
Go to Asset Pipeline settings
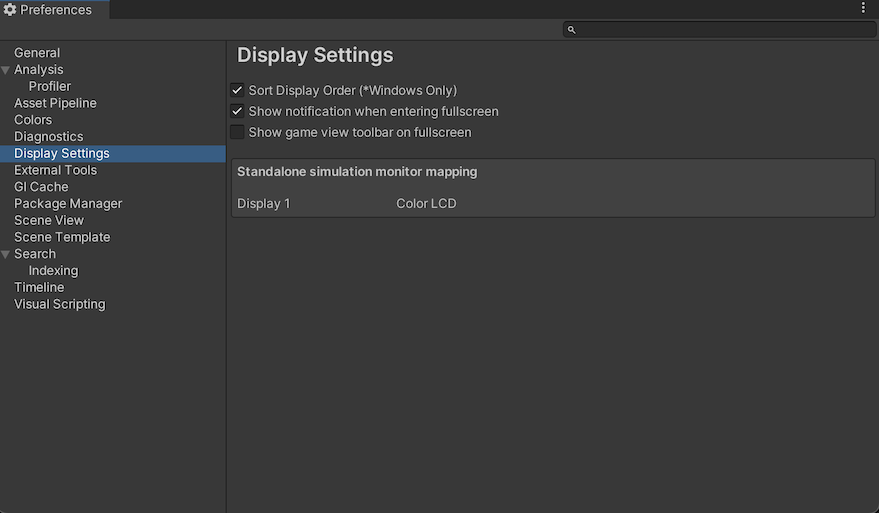point(55,103)
